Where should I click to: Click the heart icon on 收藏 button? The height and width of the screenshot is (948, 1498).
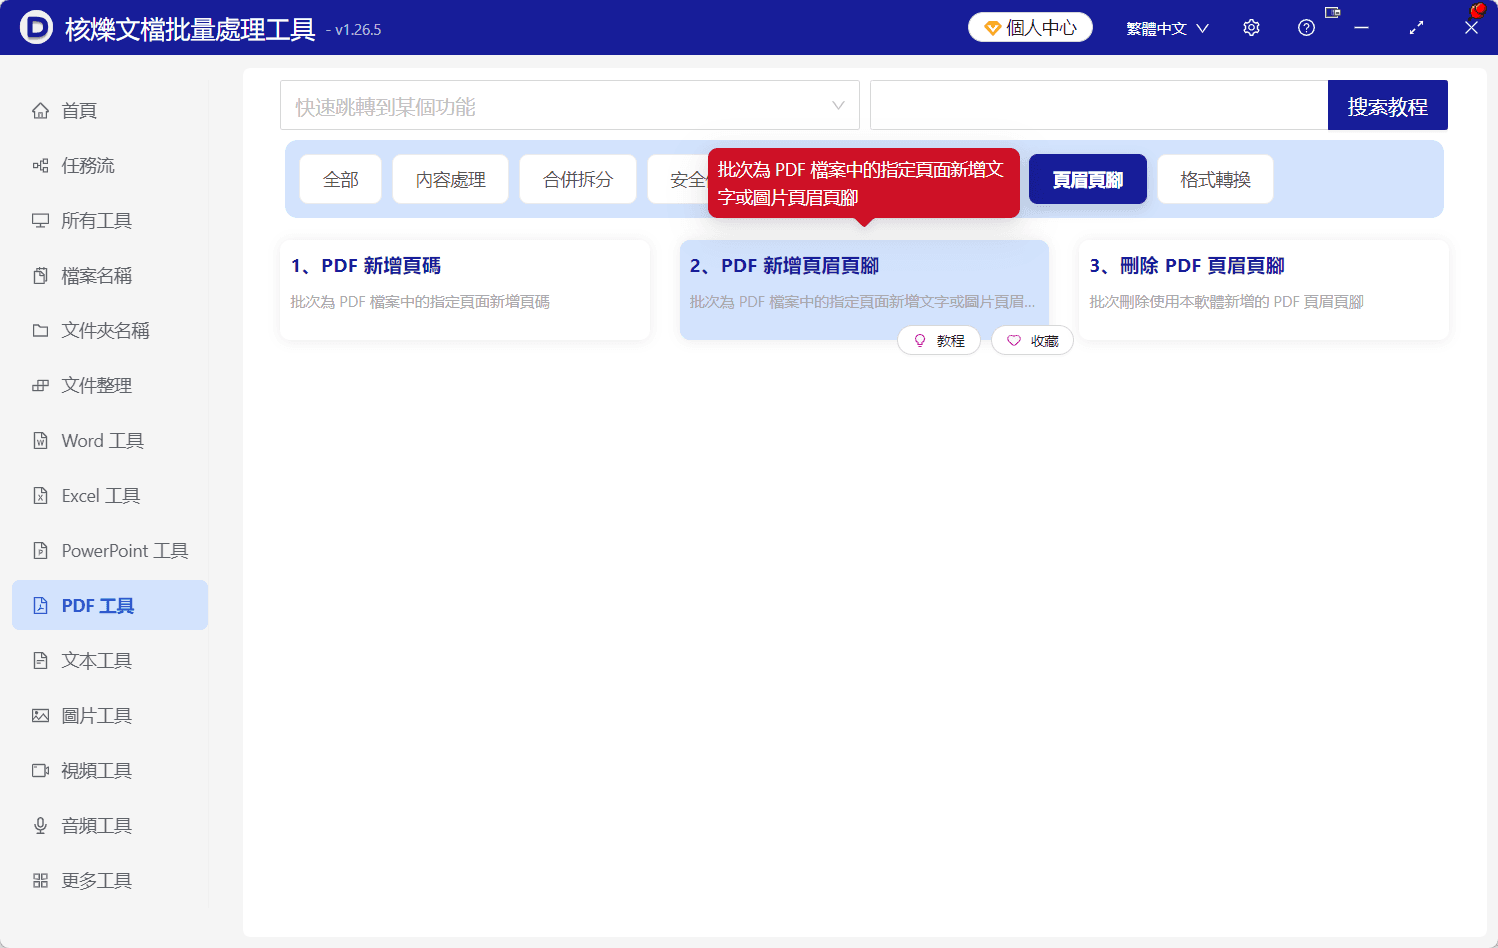1014,341
